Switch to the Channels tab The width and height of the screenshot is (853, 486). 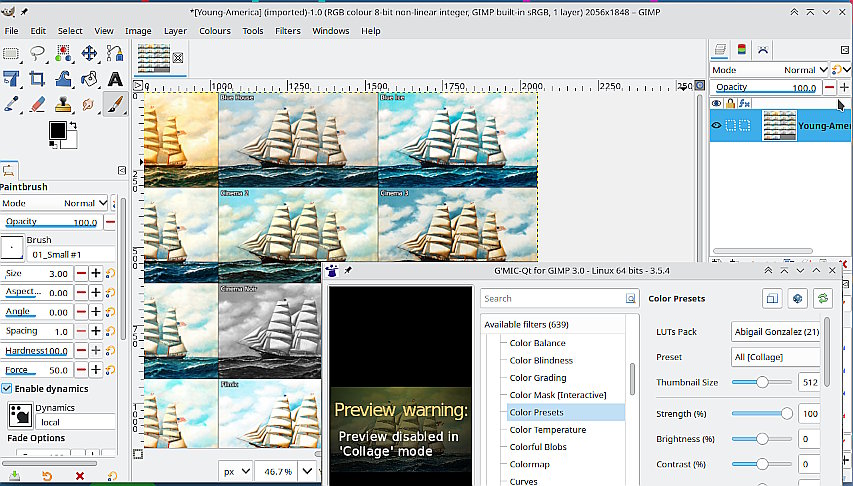pyautogui.click(x=741, y=49)
